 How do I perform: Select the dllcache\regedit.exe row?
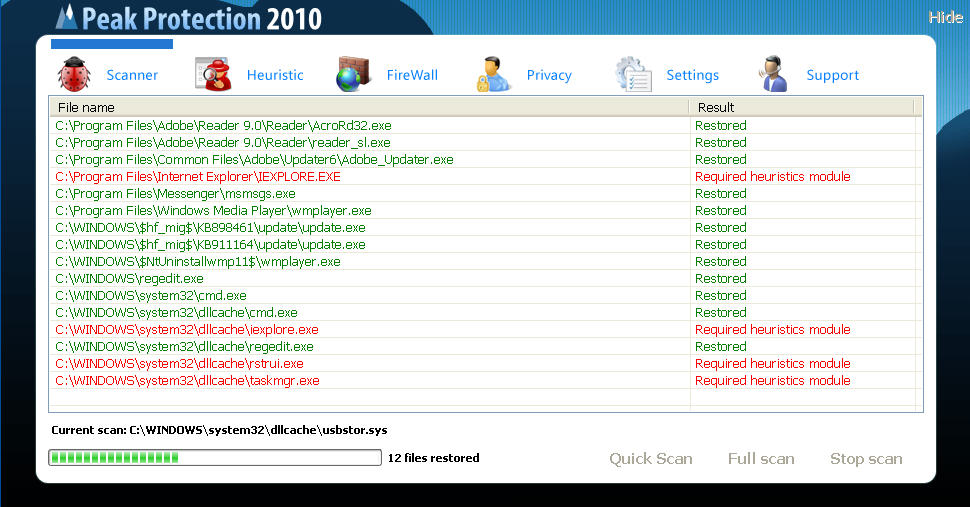pyautogui.click(x=486, y=347)
